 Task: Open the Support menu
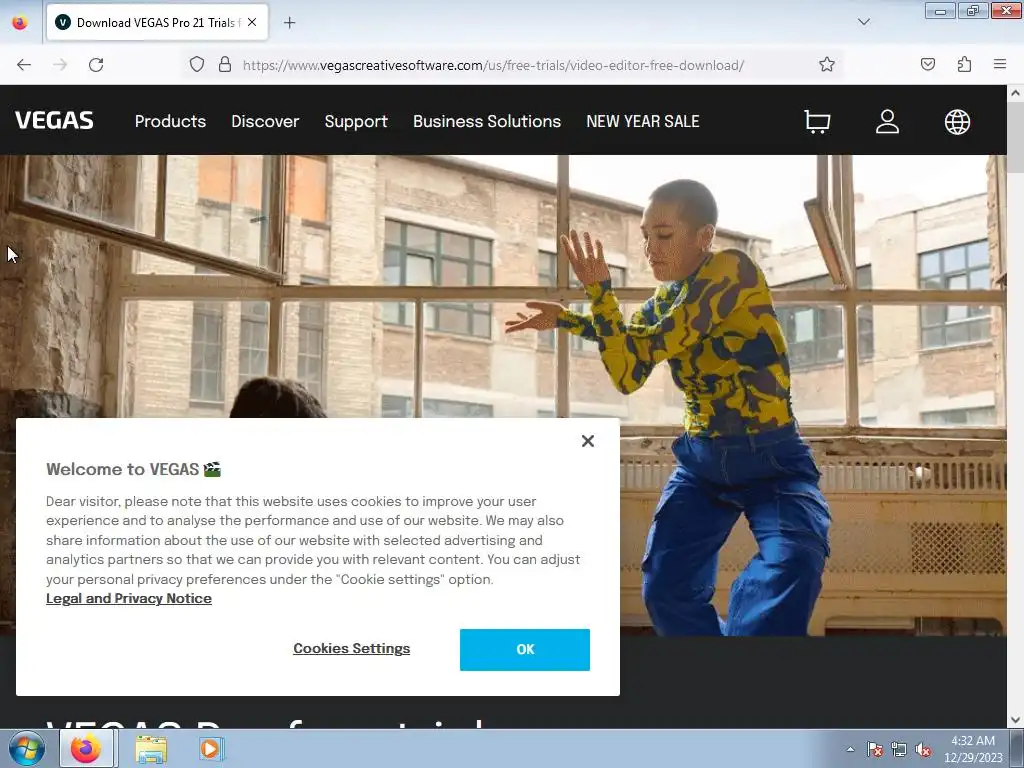click(356, 121)
